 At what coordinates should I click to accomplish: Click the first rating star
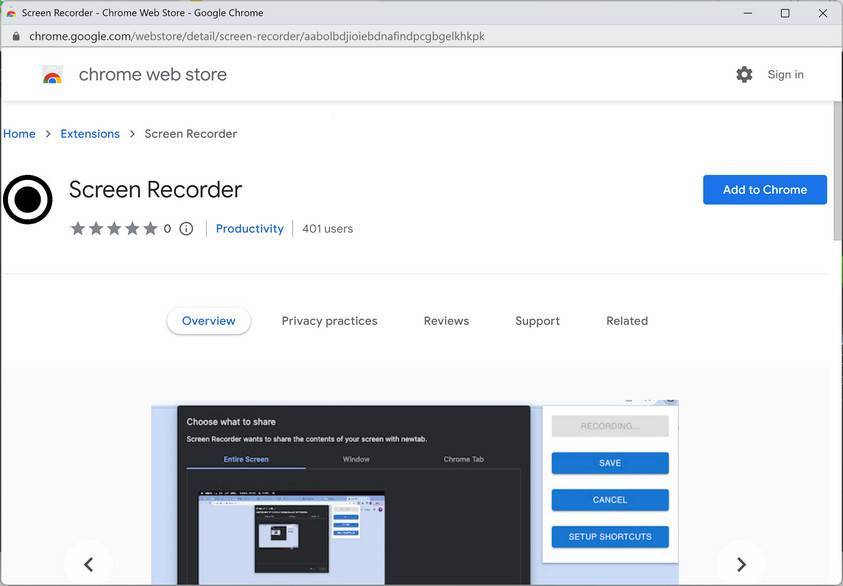pyautogui.click(x=78, y=228)
